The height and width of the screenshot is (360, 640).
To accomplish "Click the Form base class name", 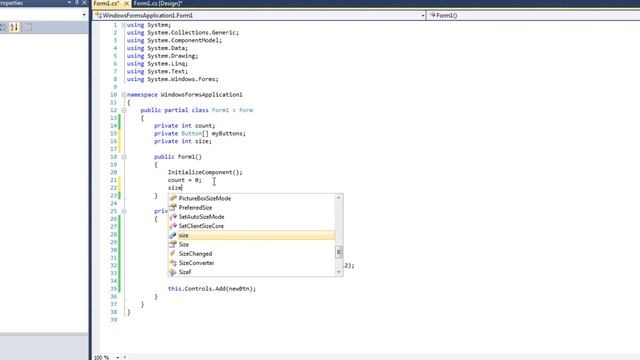I will click(246, 110).
